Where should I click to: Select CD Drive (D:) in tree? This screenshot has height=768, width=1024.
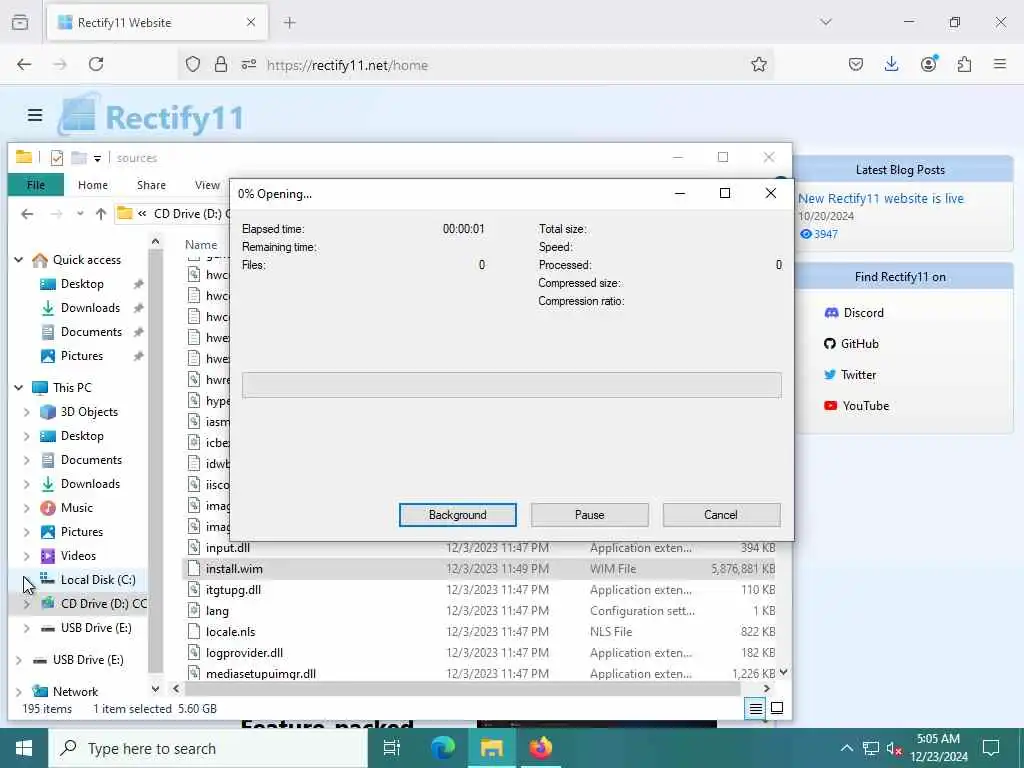pyautogui.click(x=93, y=603)
